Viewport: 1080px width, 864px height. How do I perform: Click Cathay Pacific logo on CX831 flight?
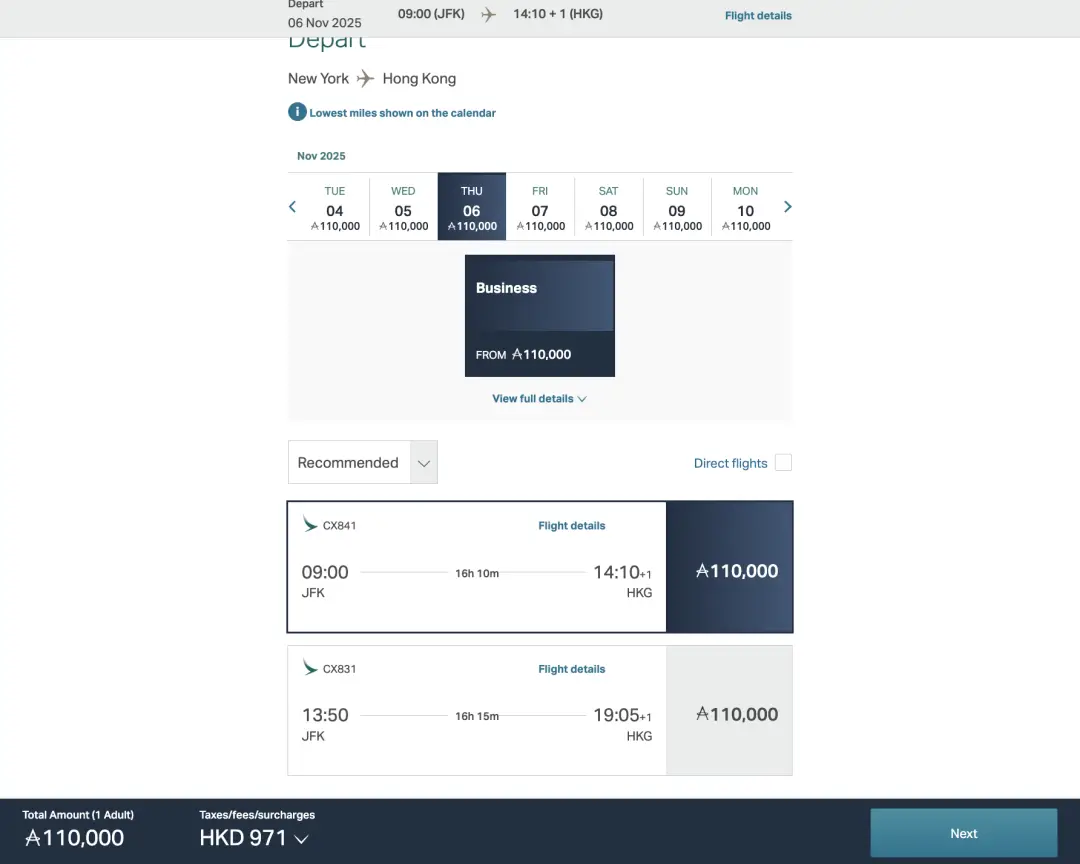(310, 668)
